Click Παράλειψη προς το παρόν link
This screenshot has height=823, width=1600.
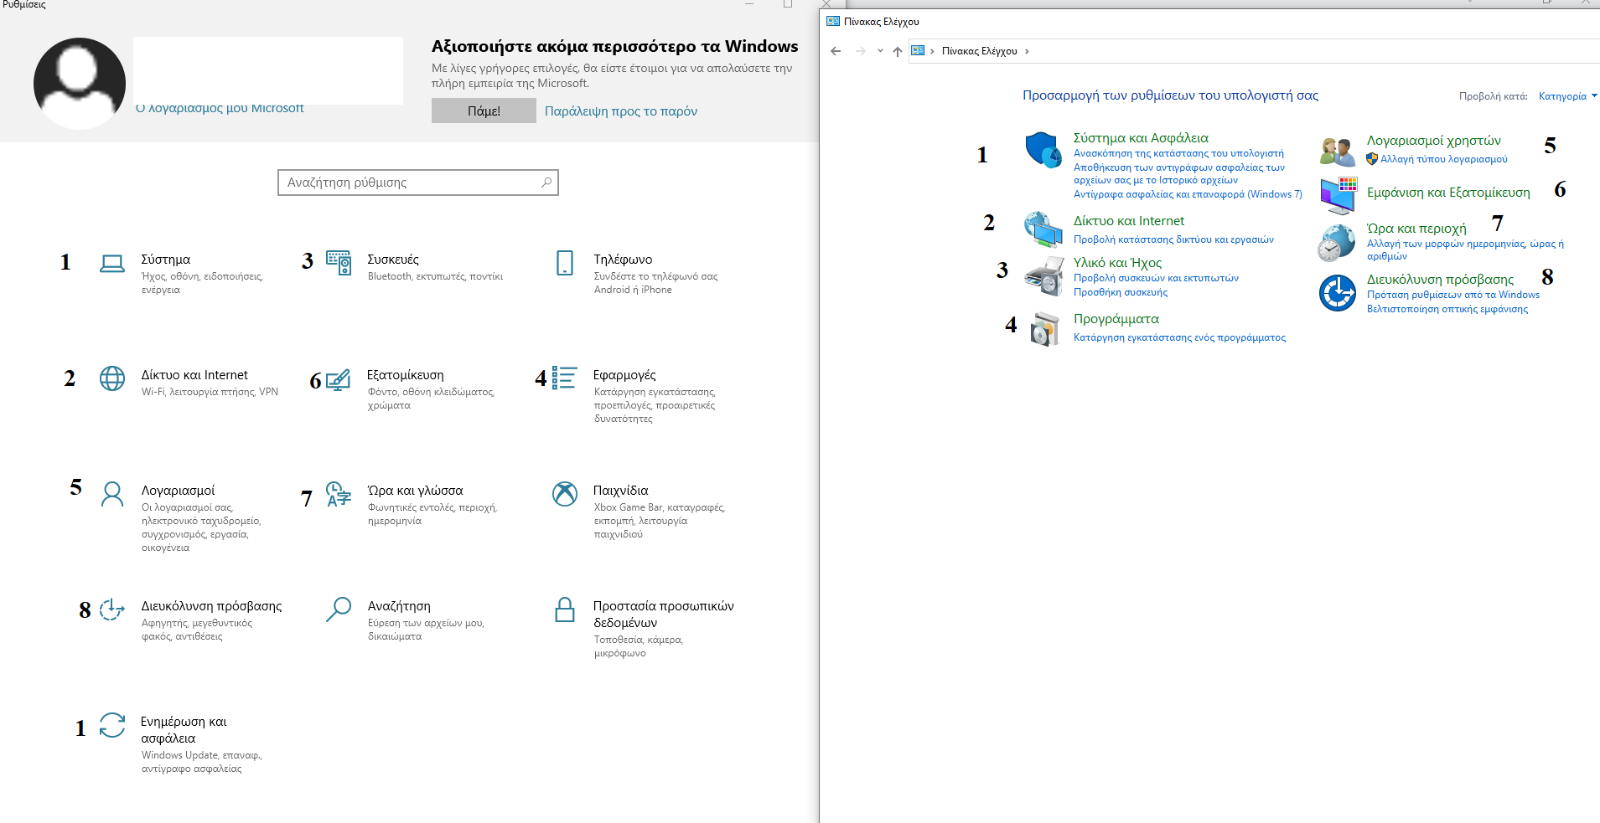(x=621, y=111)
